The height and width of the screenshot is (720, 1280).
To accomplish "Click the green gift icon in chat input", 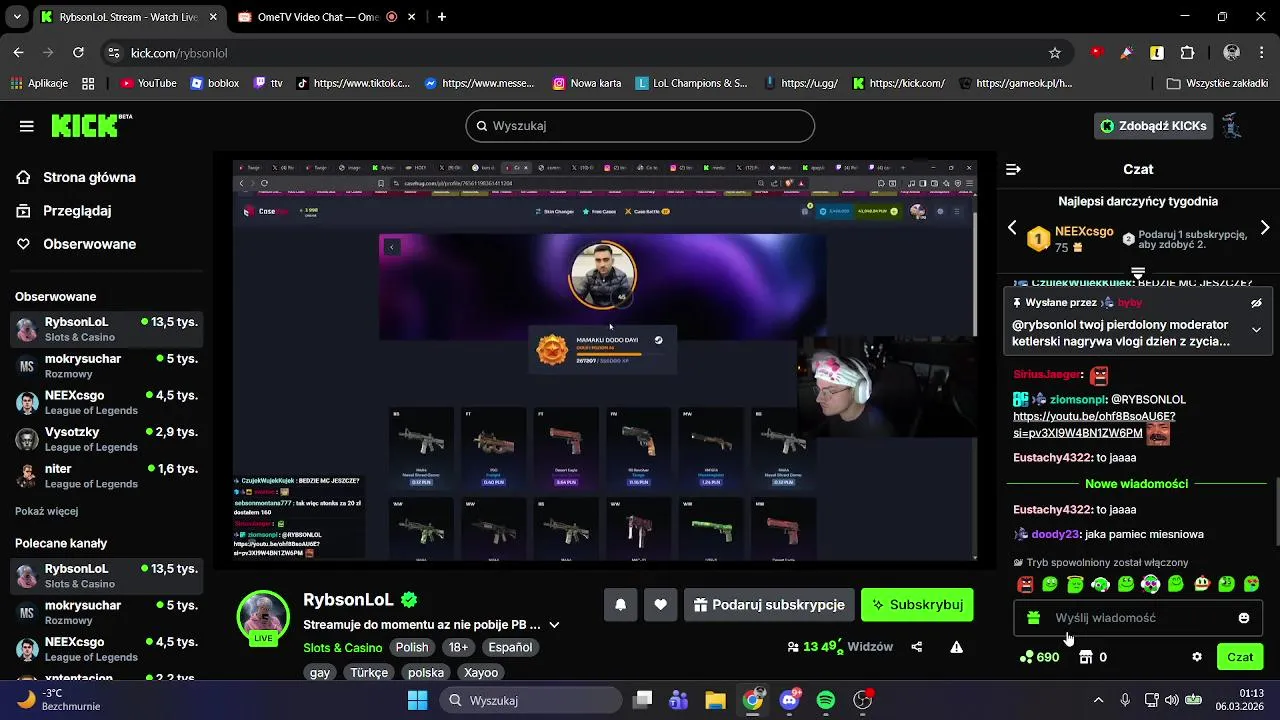I will tap(1034, 618).
